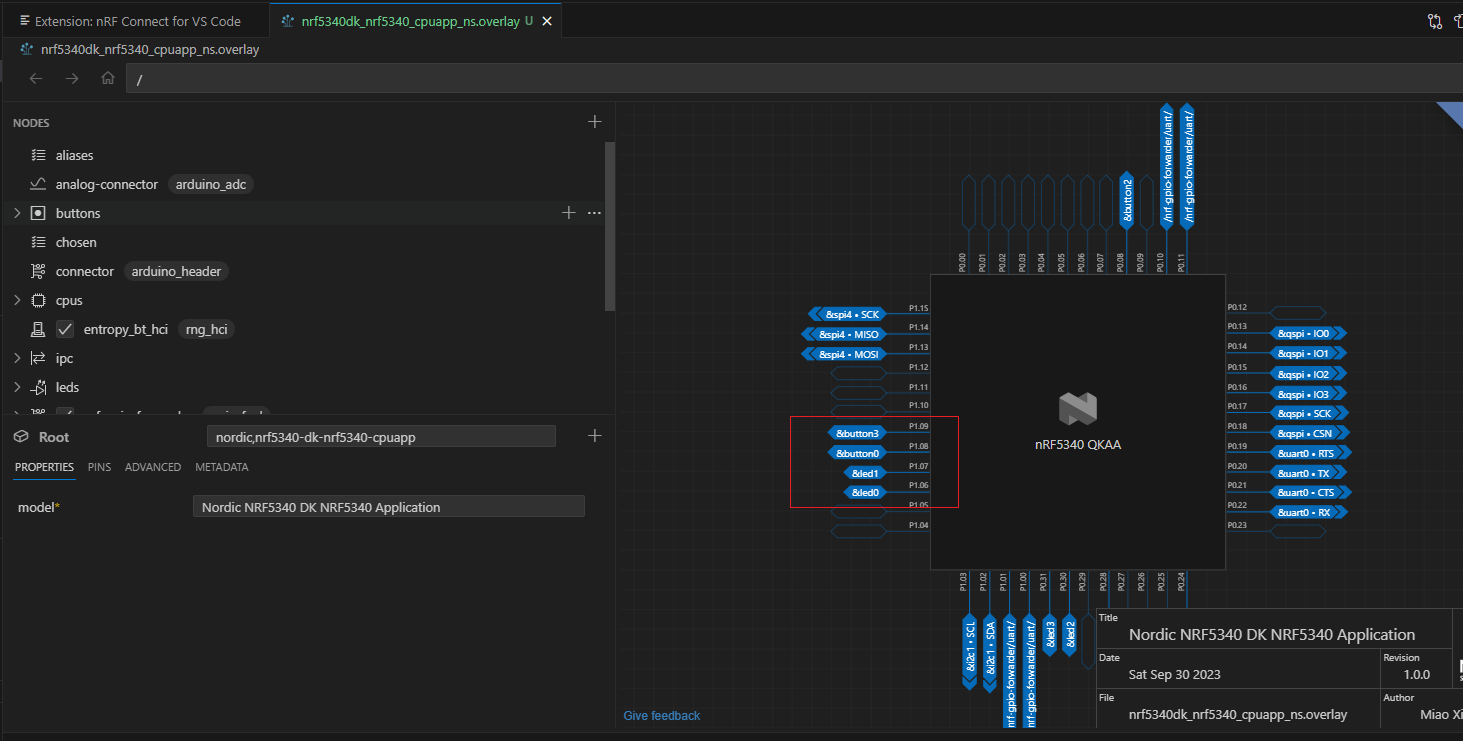This screenshot has height=741, width=1463.
Task: Select the &uart0 RX pin label
Action: pos(1308,513)
